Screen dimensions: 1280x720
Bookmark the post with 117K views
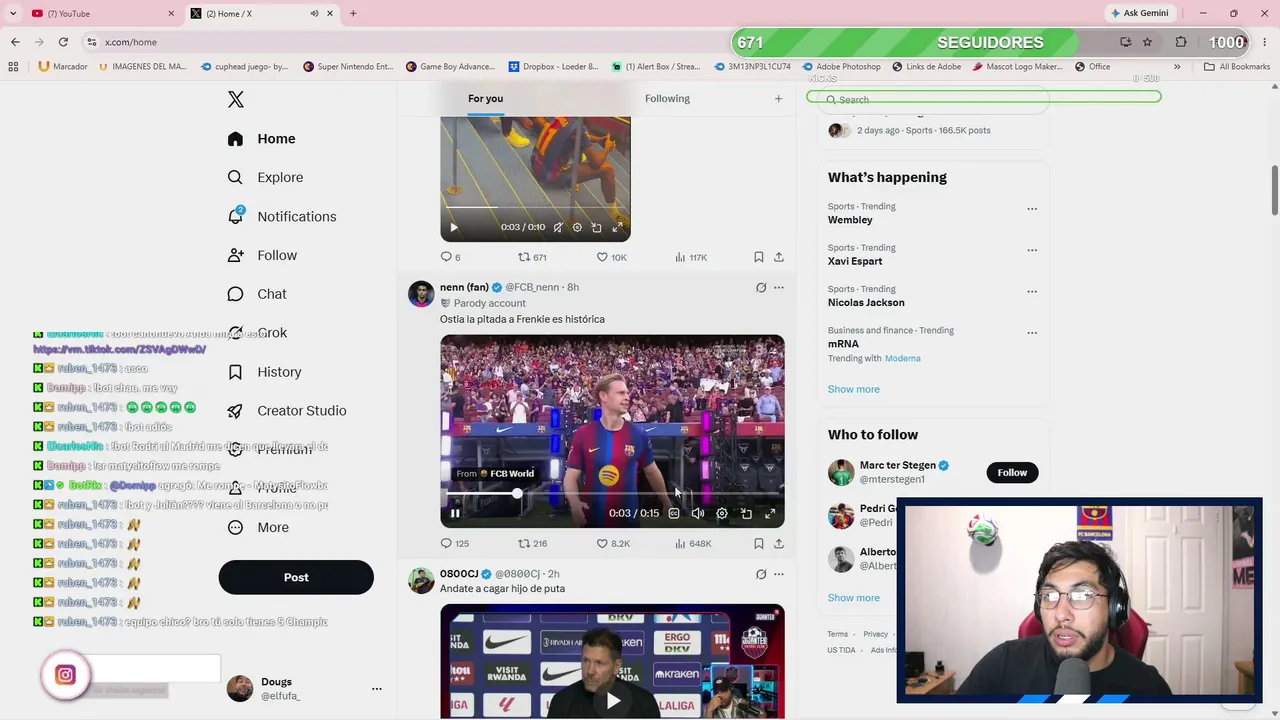758,257
